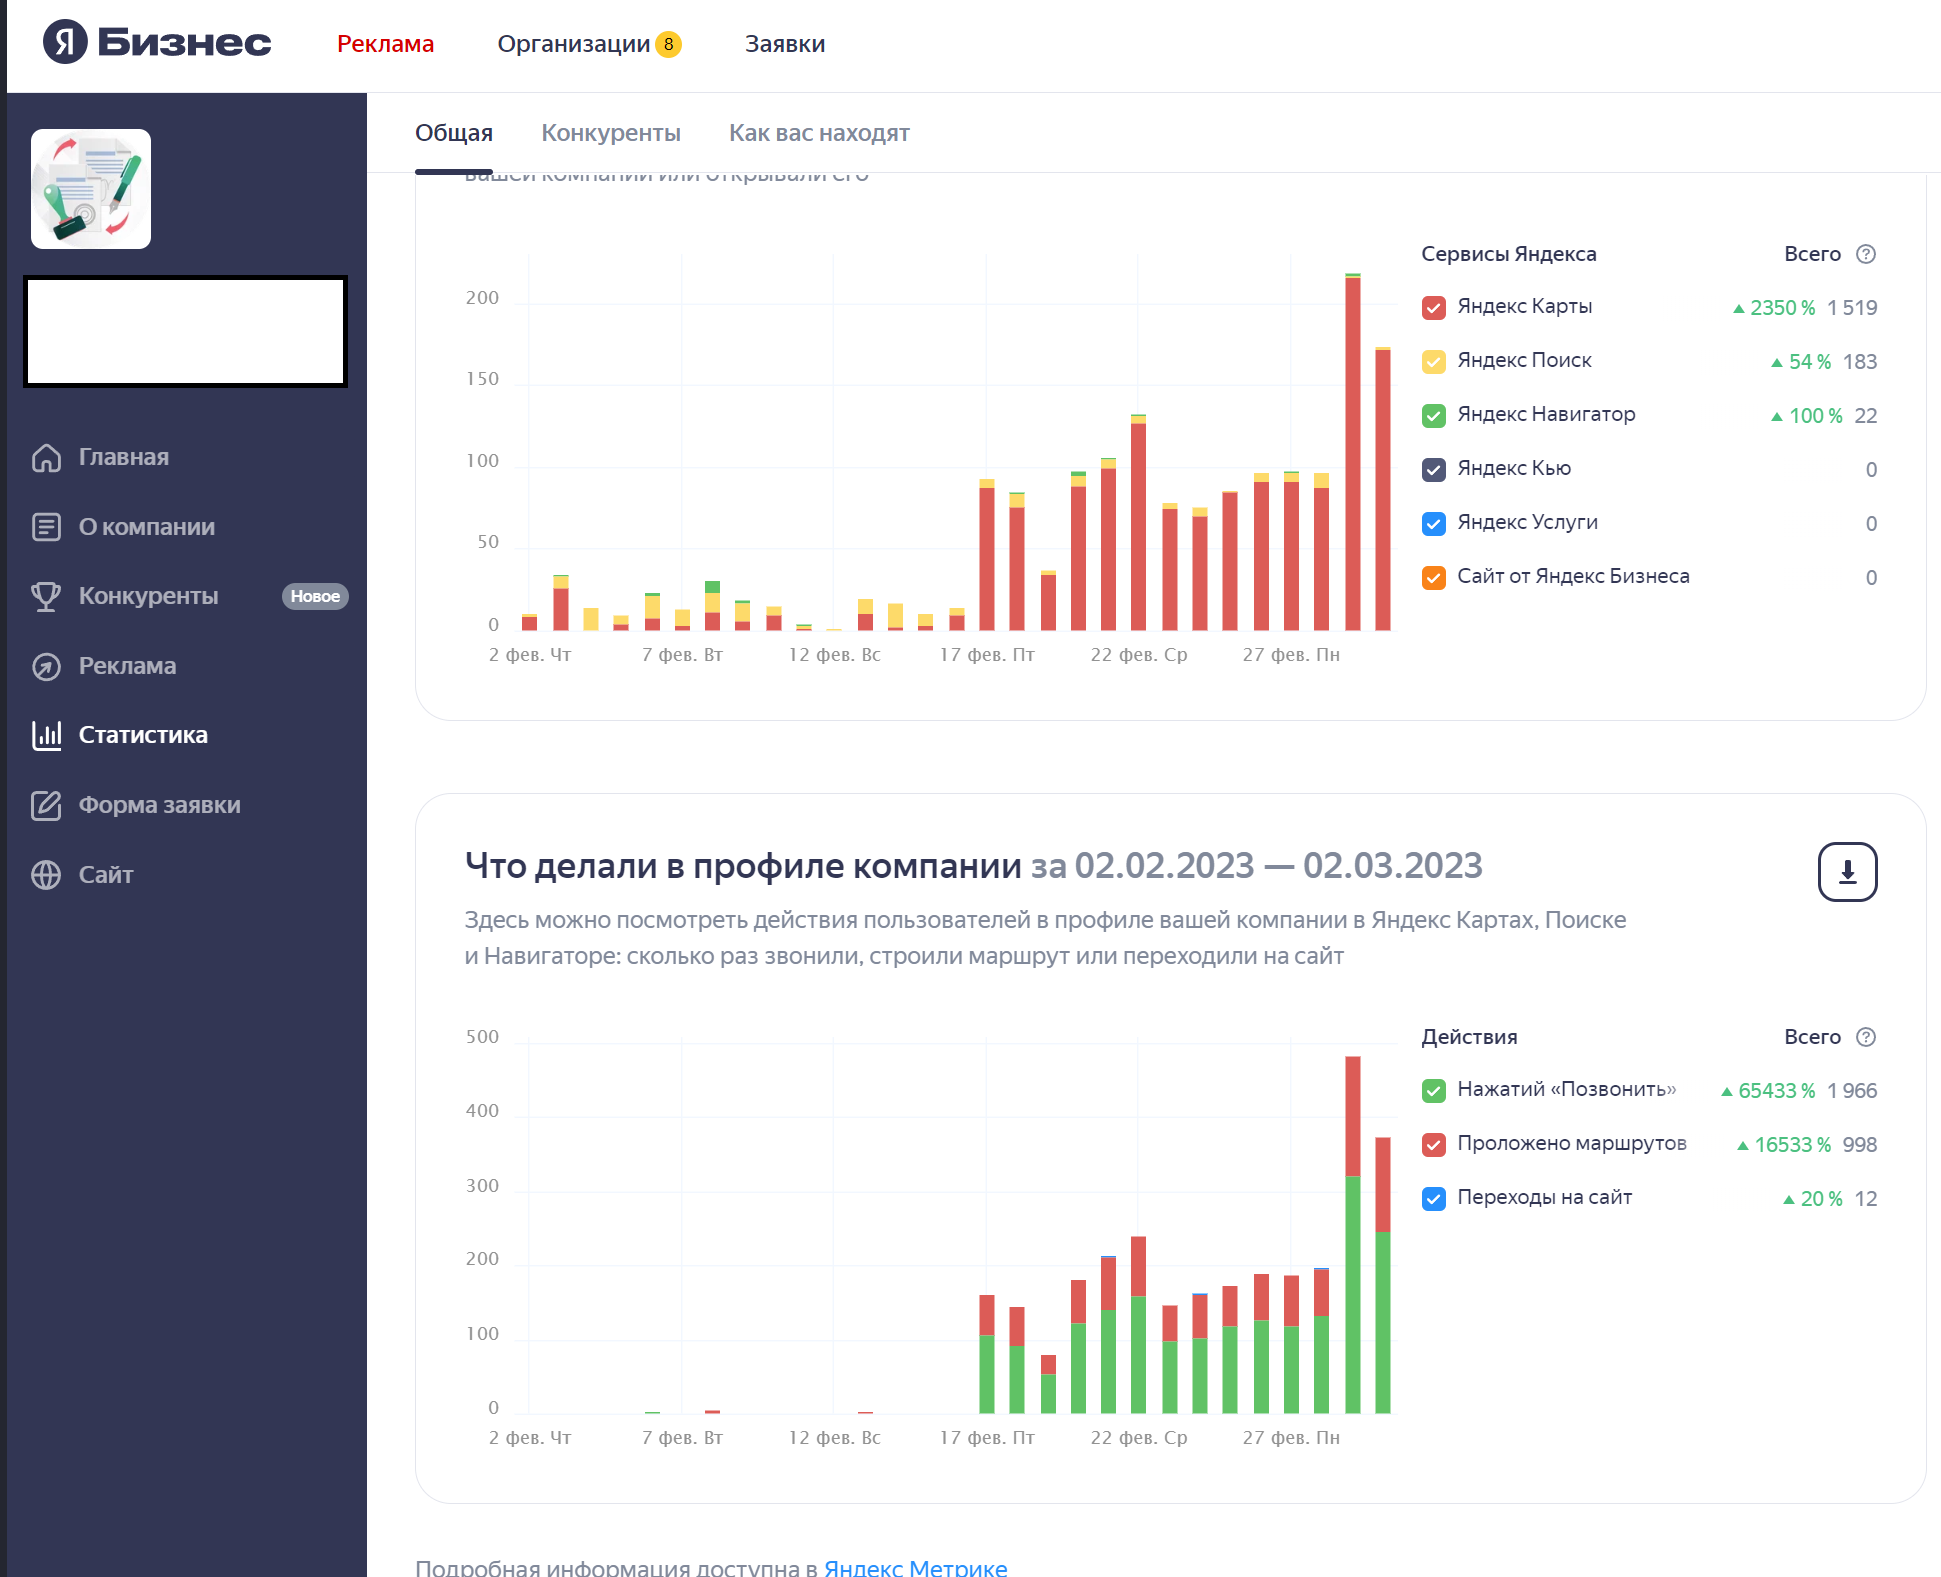The width and height of the screenshot is (1941, 1577).
Task: Click the company logo thumbnail in sidebar
Action: pyautogui.click(x=91, y=189)
